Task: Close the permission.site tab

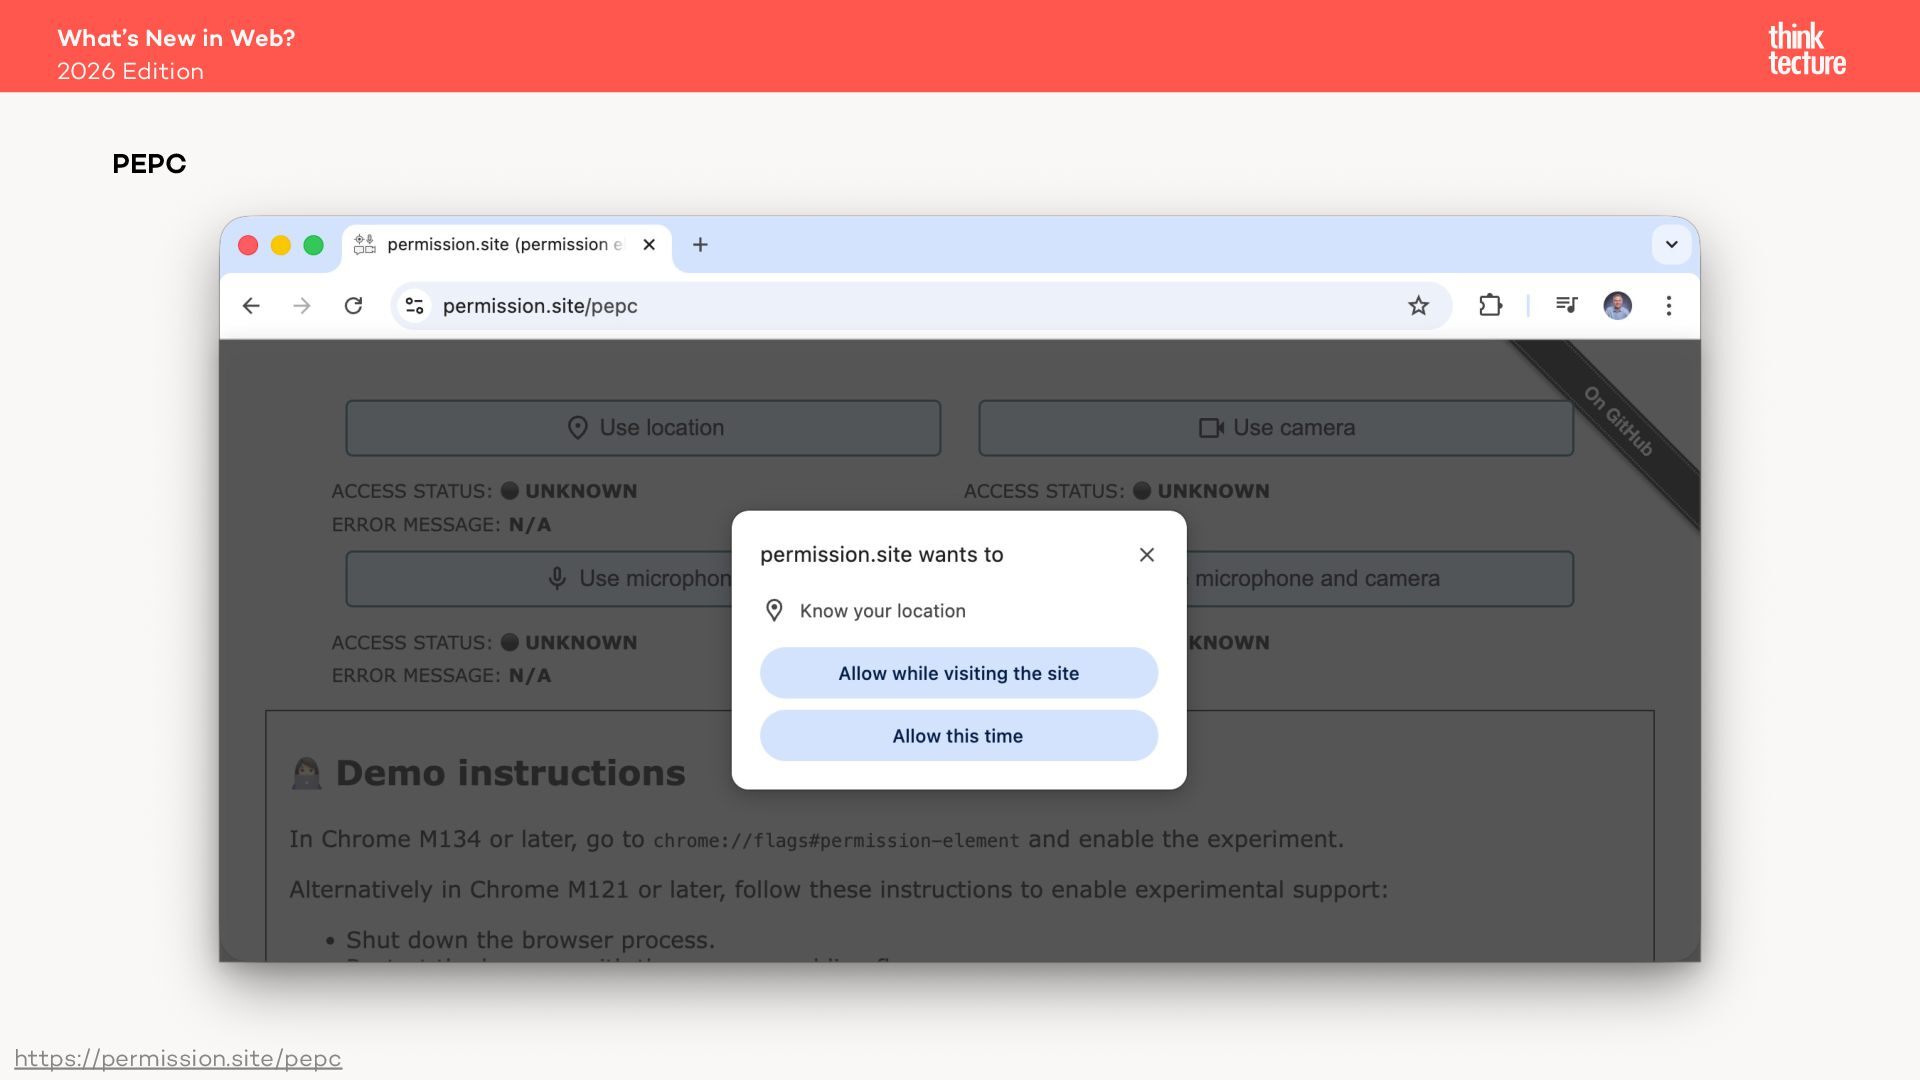Action: point(649,245)
